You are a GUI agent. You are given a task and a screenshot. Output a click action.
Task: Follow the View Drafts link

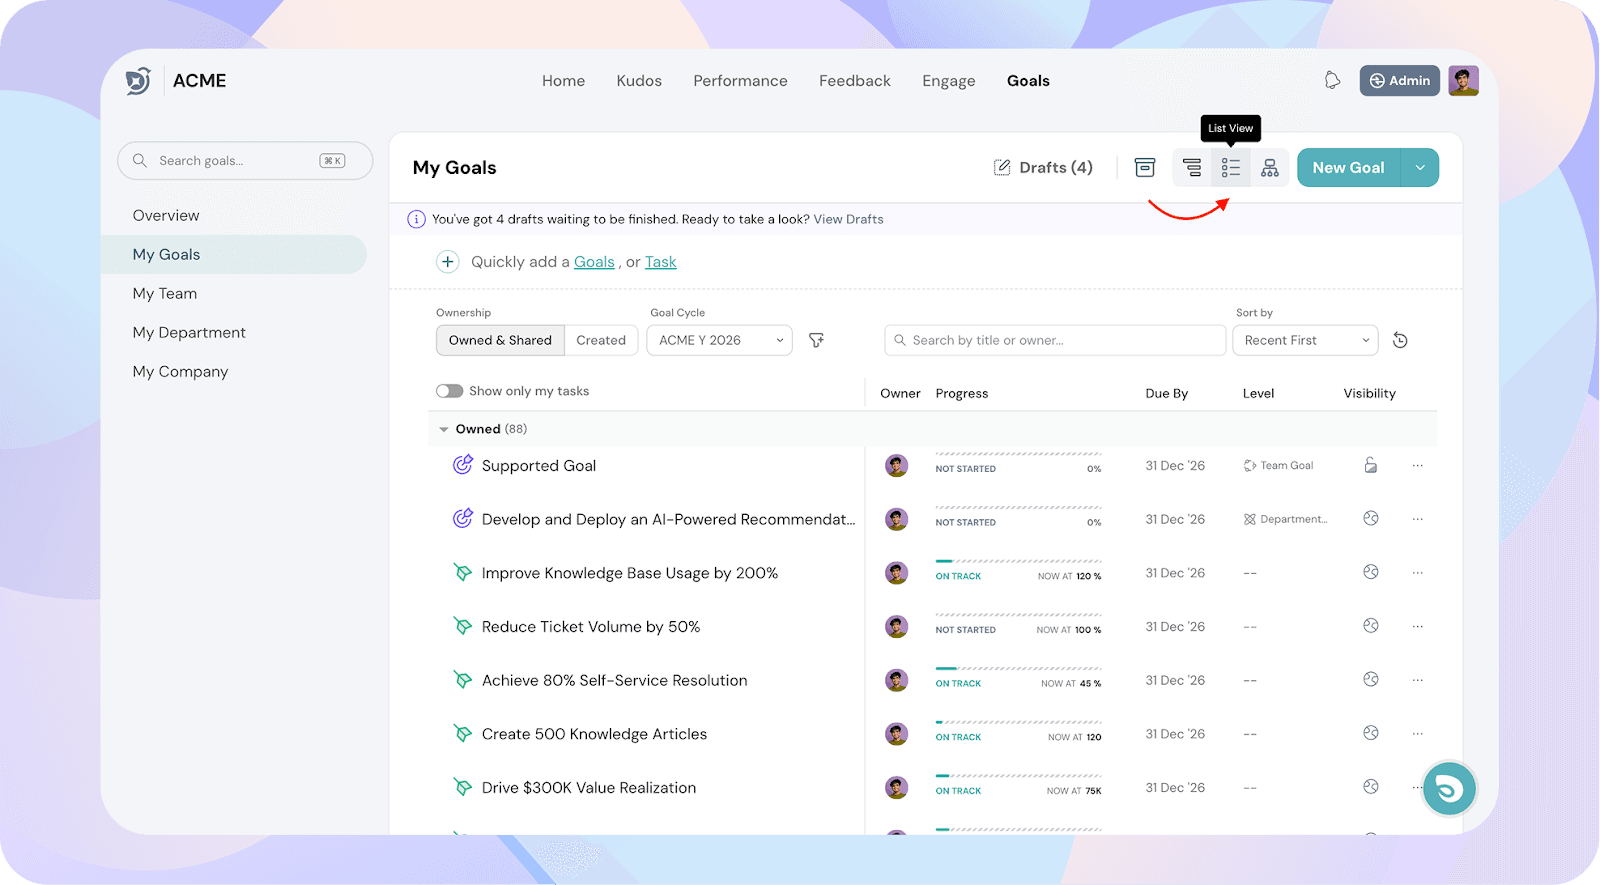[848, 220]
